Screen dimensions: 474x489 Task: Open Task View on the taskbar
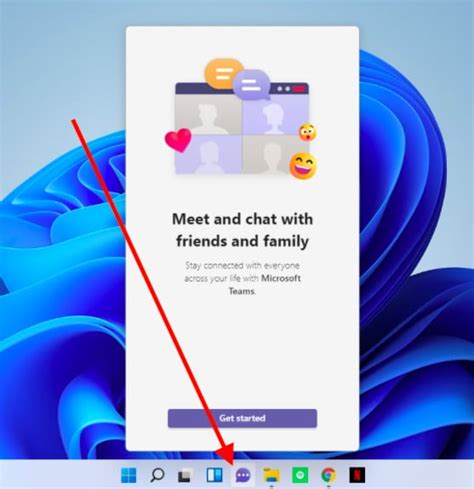[185, 475]
